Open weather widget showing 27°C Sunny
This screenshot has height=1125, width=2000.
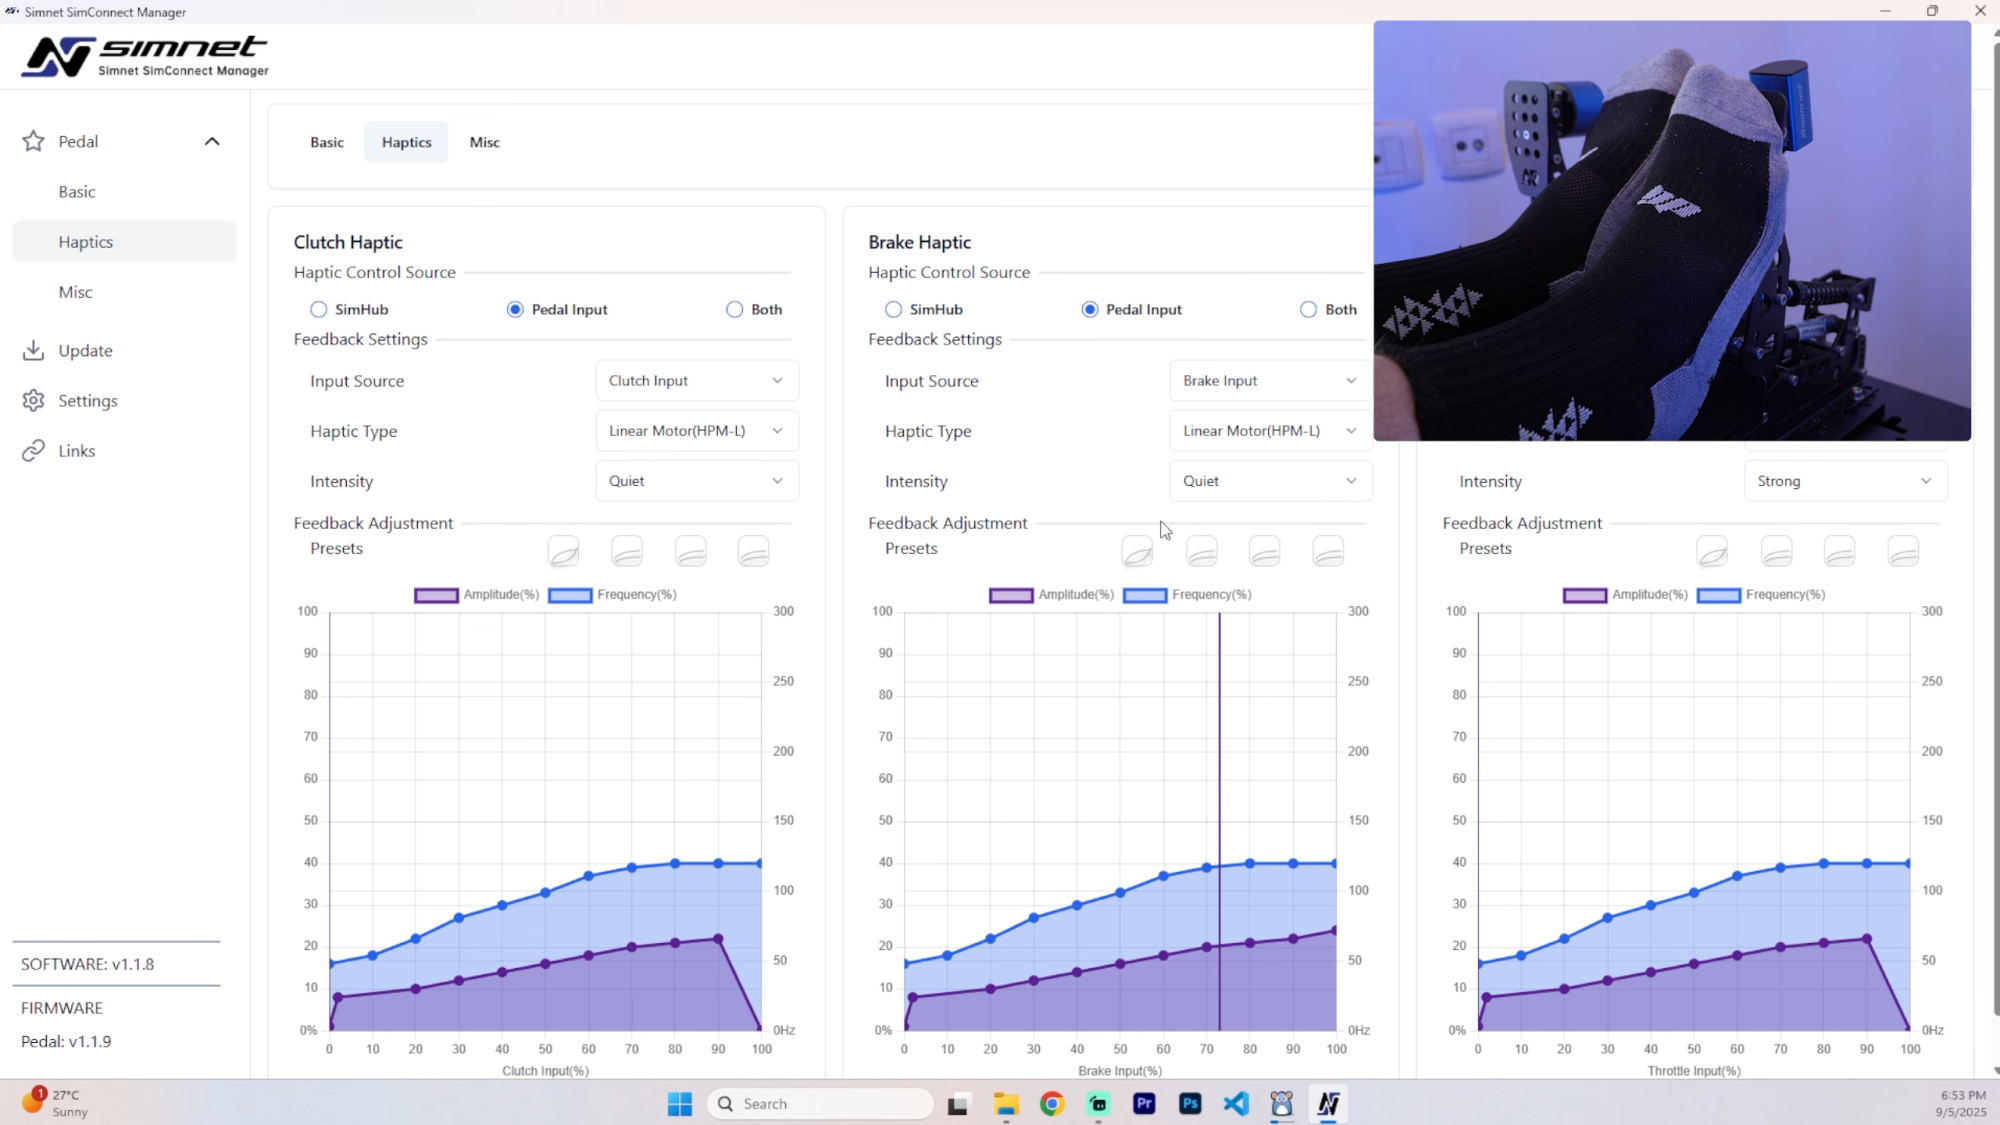pyautogui.click(x=58, y=1103)
